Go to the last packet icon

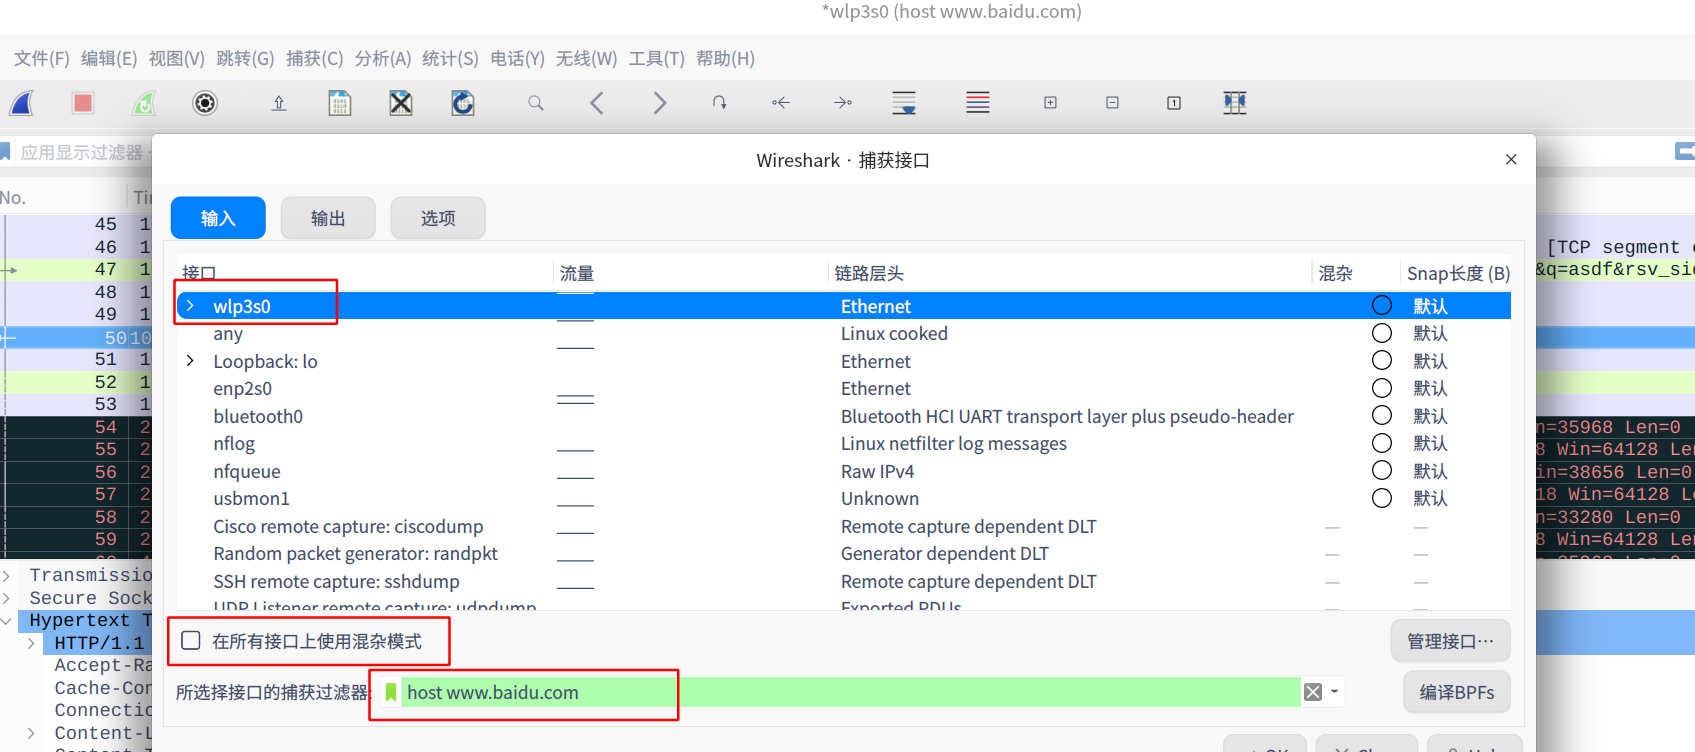pos(843,103)
